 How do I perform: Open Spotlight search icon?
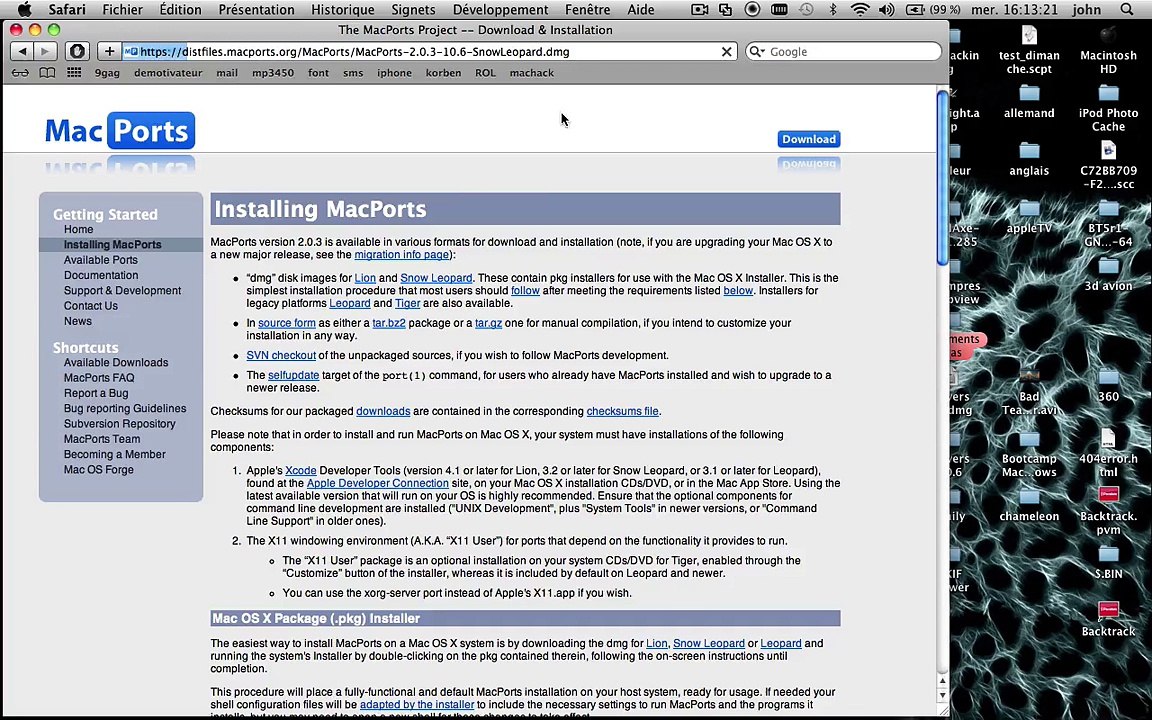1127,10
